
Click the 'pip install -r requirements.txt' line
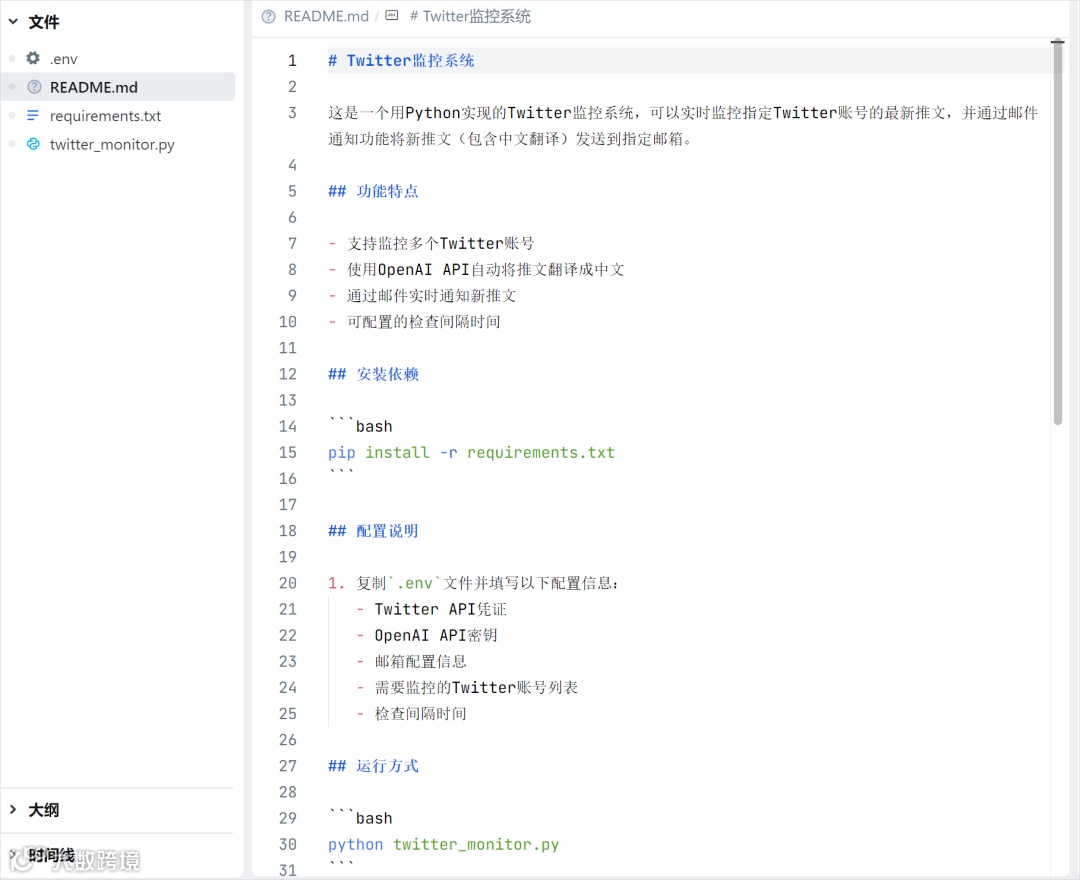point(471,452)
